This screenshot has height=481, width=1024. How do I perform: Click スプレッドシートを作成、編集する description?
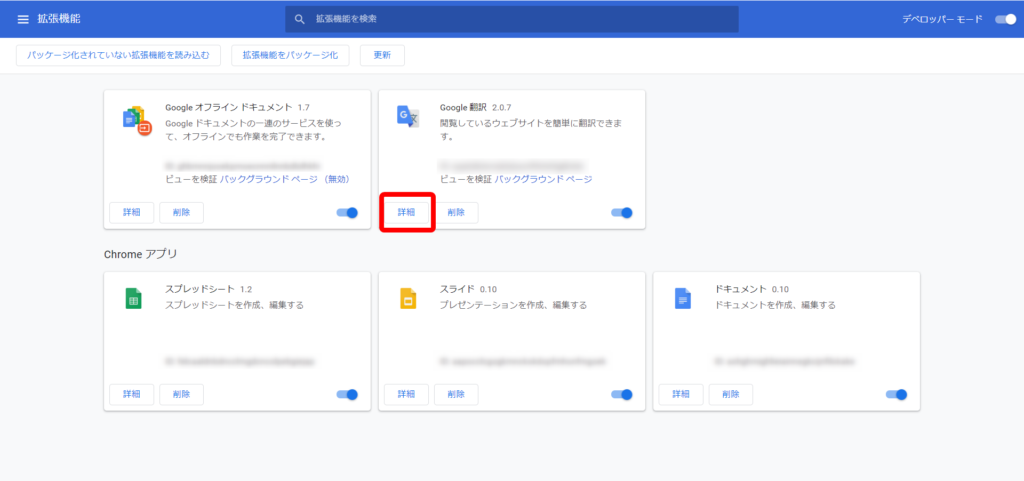pos(234,305)
